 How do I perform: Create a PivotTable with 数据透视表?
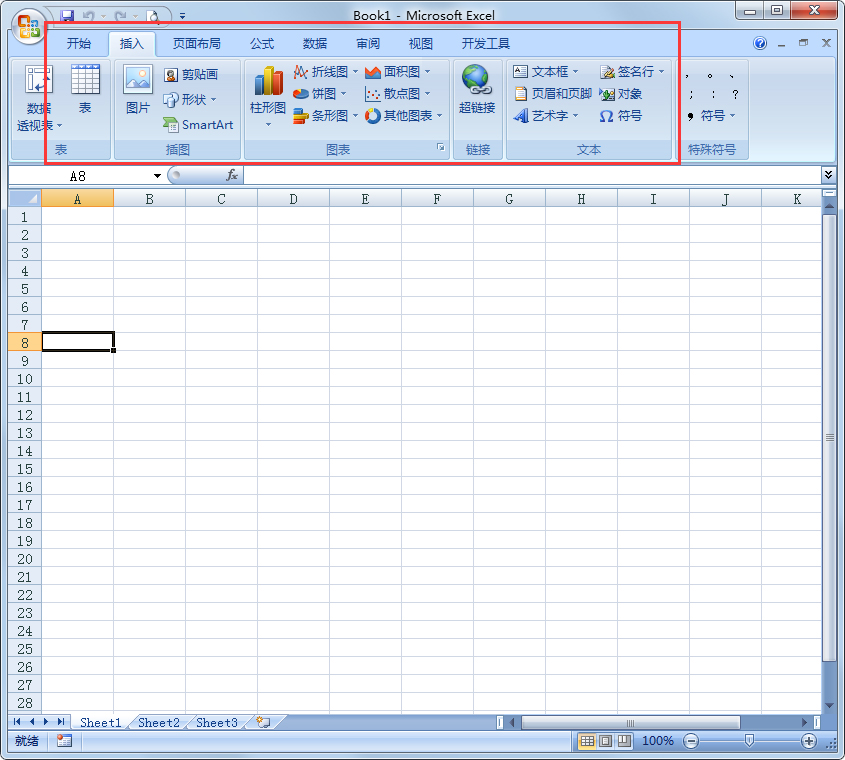click(37, 95)
